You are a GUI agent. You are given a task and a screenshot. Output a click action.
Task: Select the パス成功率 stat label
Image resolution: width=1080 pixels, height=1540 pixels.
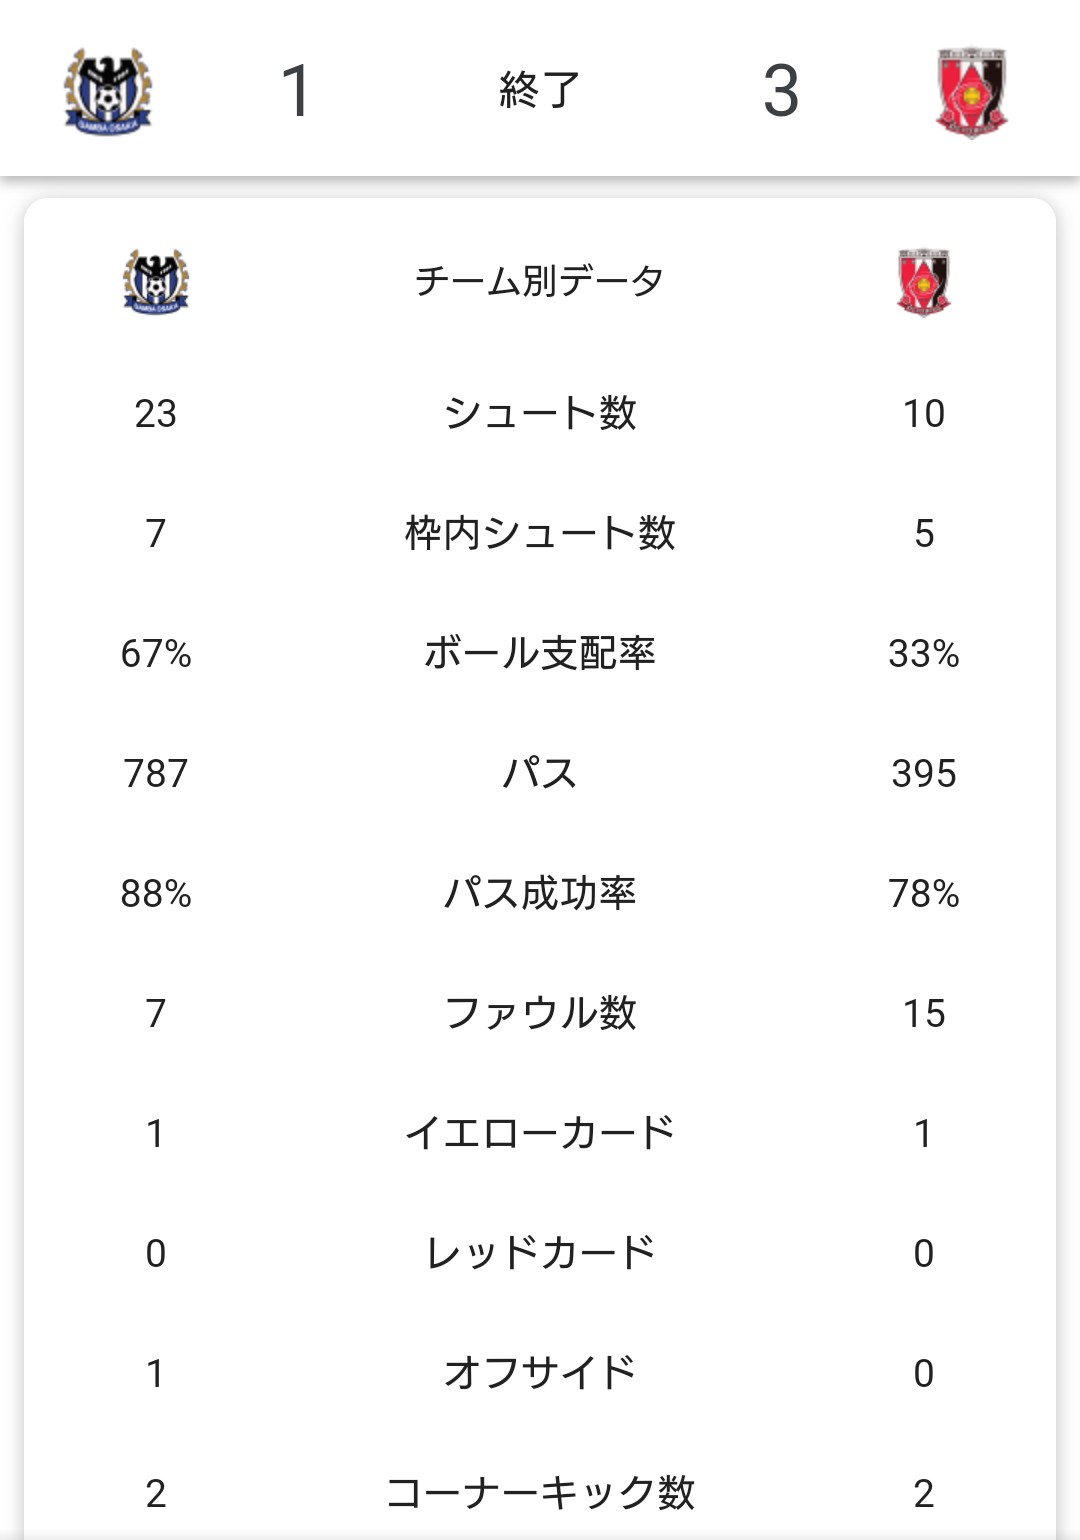540,893
